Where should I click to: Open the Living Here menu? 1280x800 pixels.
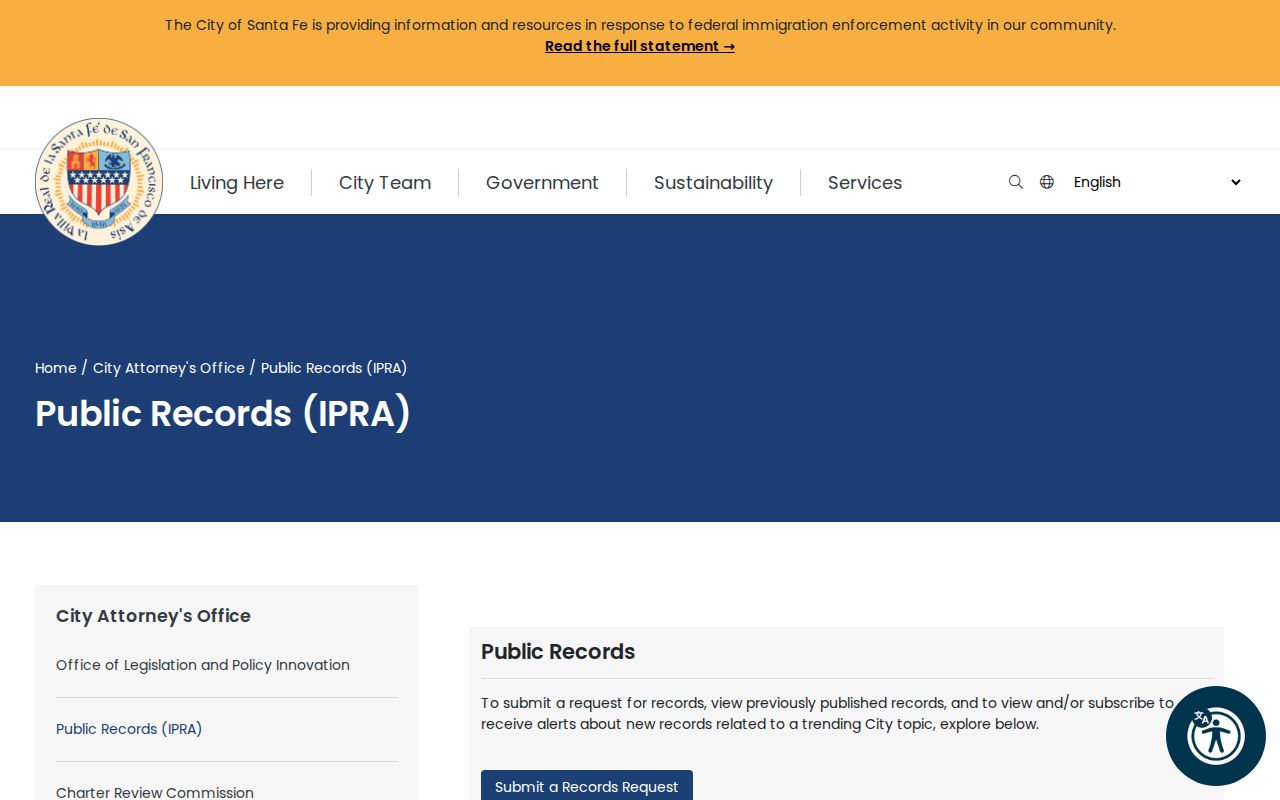pyautogui.click(x=237, y=183)
